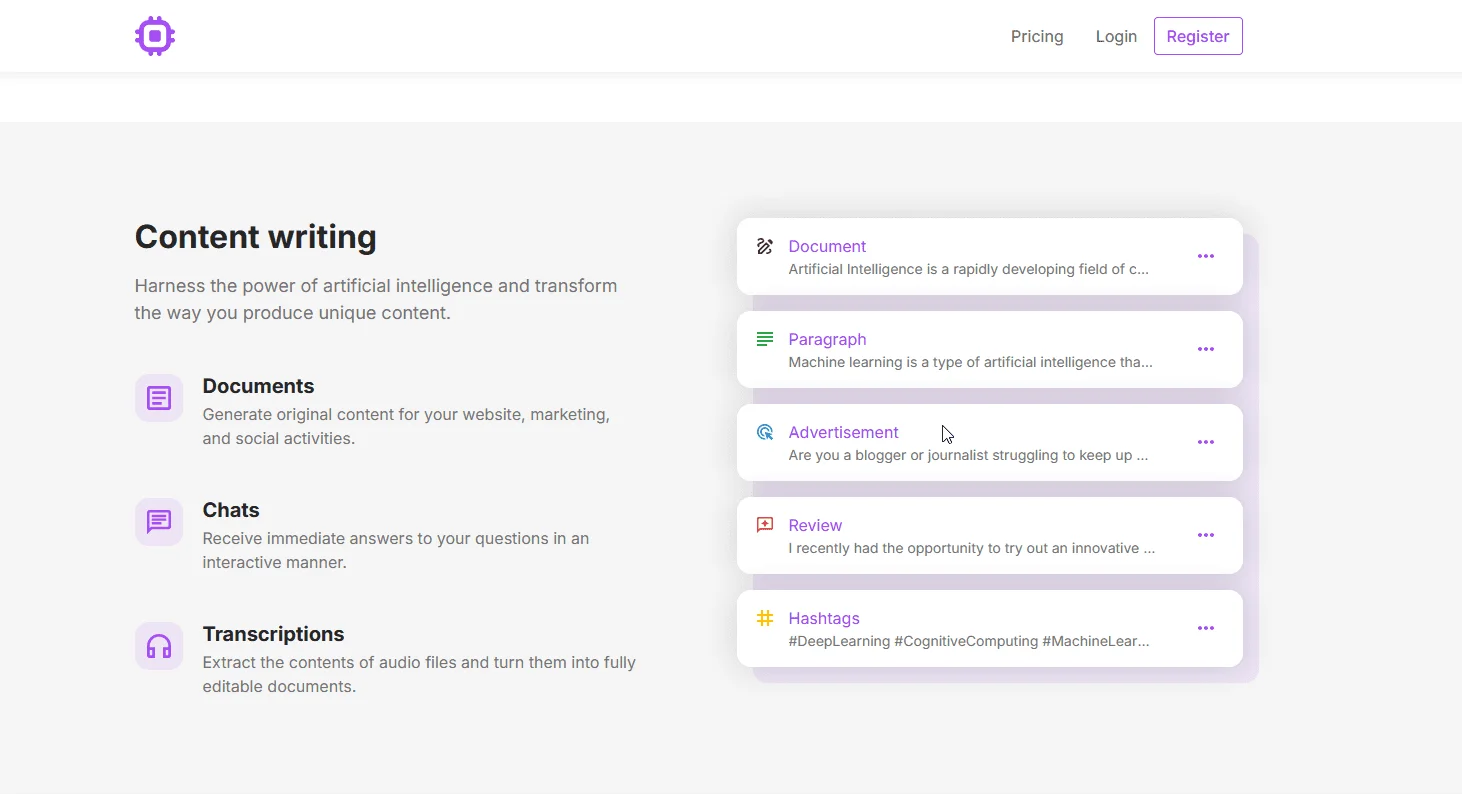
Task: Click the 'Documents' feature heading
Action: 258,386
